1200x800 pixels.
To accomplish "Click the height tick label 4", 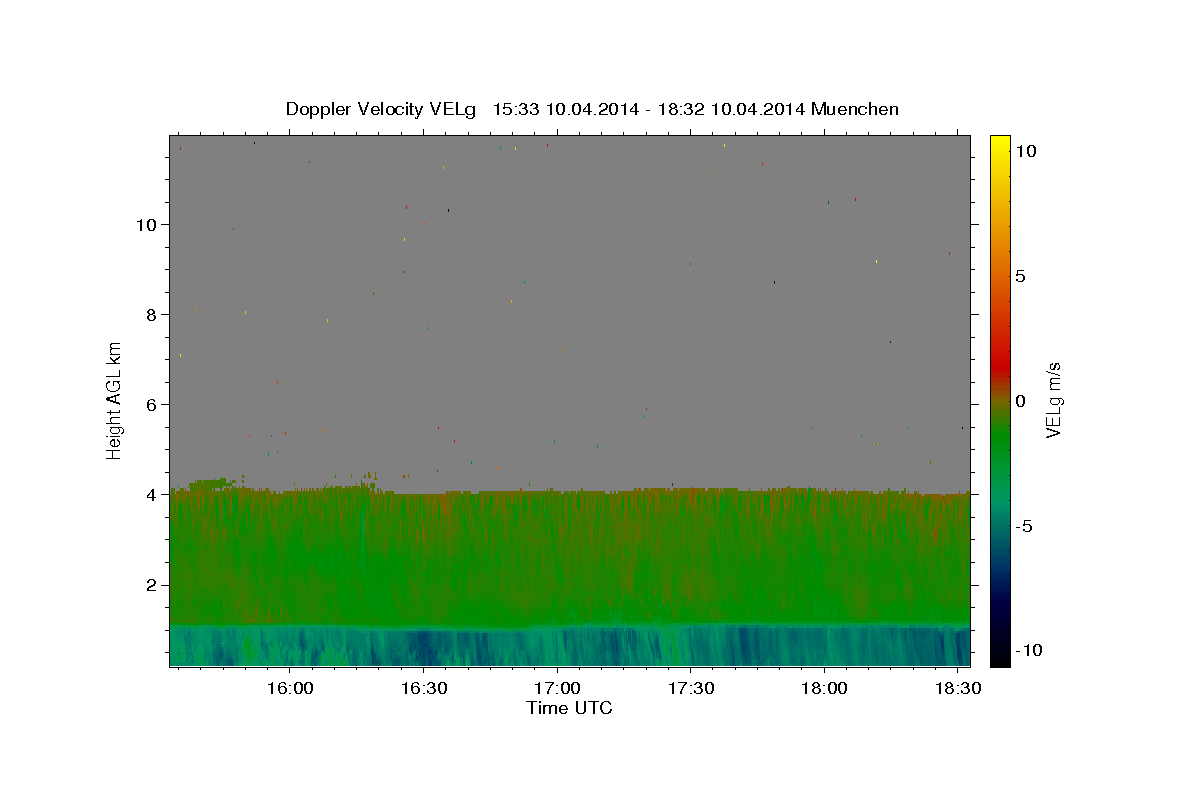I will [153, 494].
